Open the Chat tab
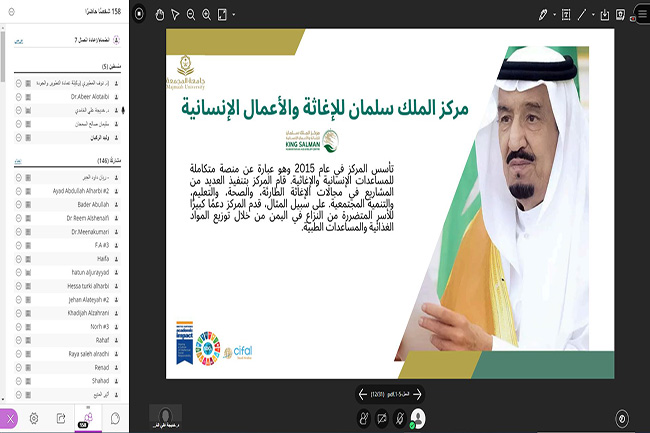 [x=115, y=418]
